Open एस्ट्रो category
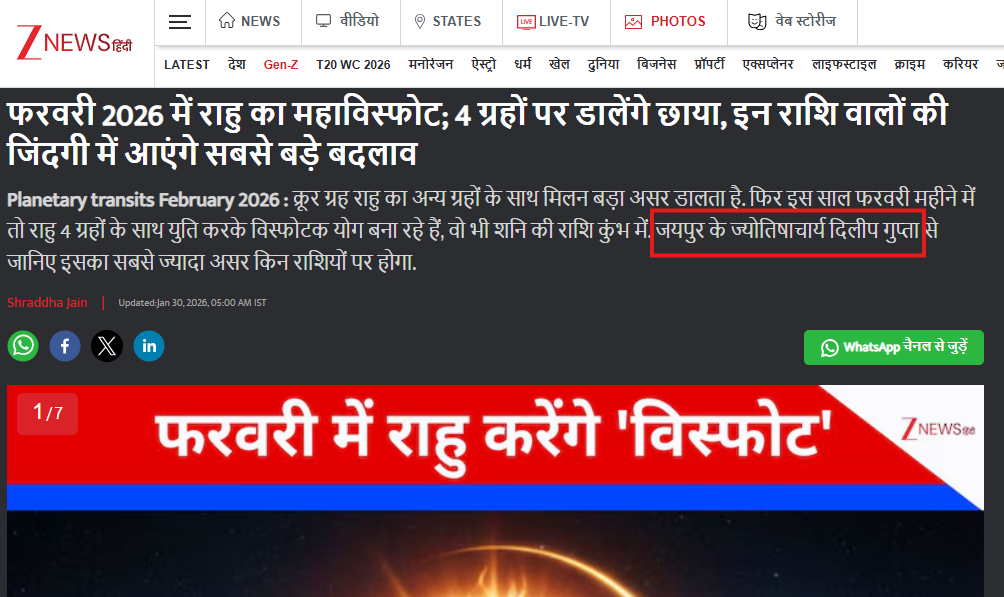The image size is (1004, 597). tap(483, 65)
